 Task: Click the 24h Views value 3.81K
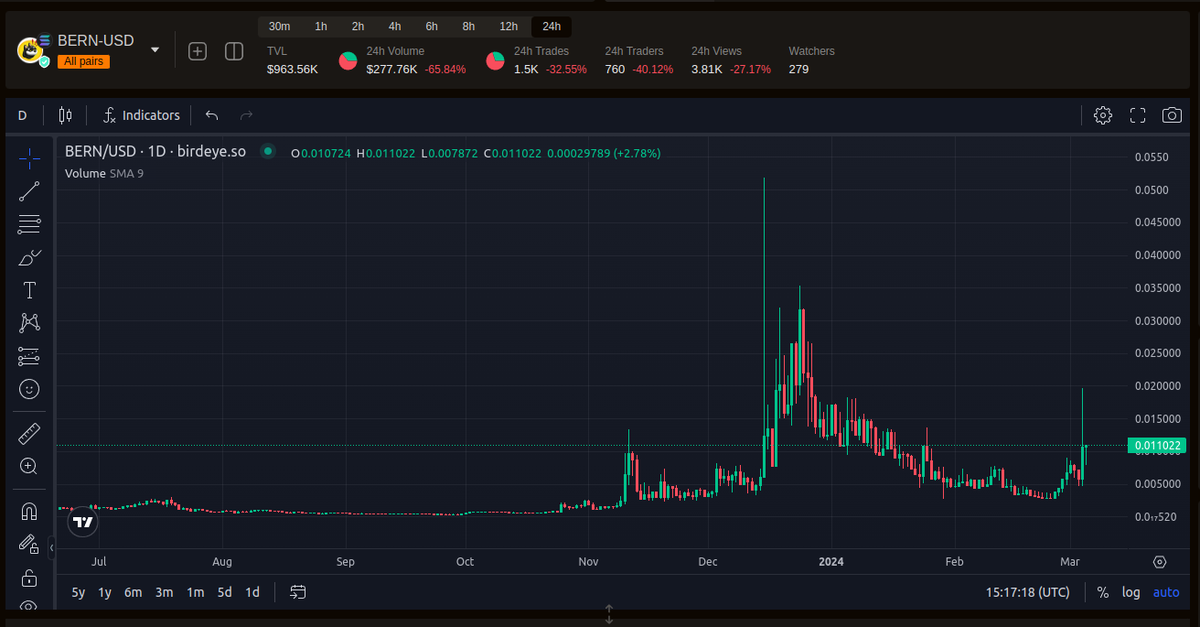706,69
